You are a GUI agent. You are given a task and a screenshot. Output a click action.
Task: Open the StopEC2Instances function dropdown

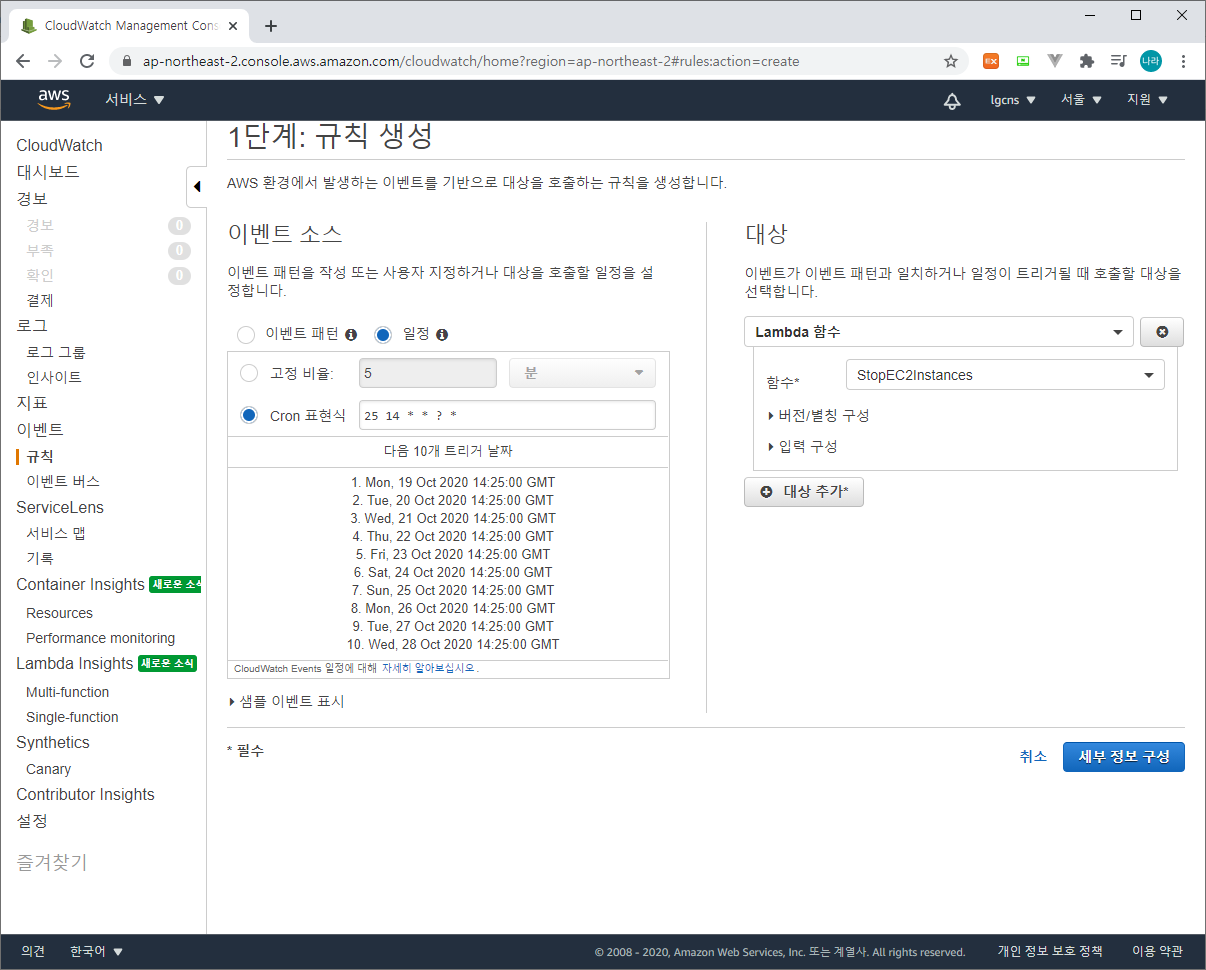[x=1005, y=375]
